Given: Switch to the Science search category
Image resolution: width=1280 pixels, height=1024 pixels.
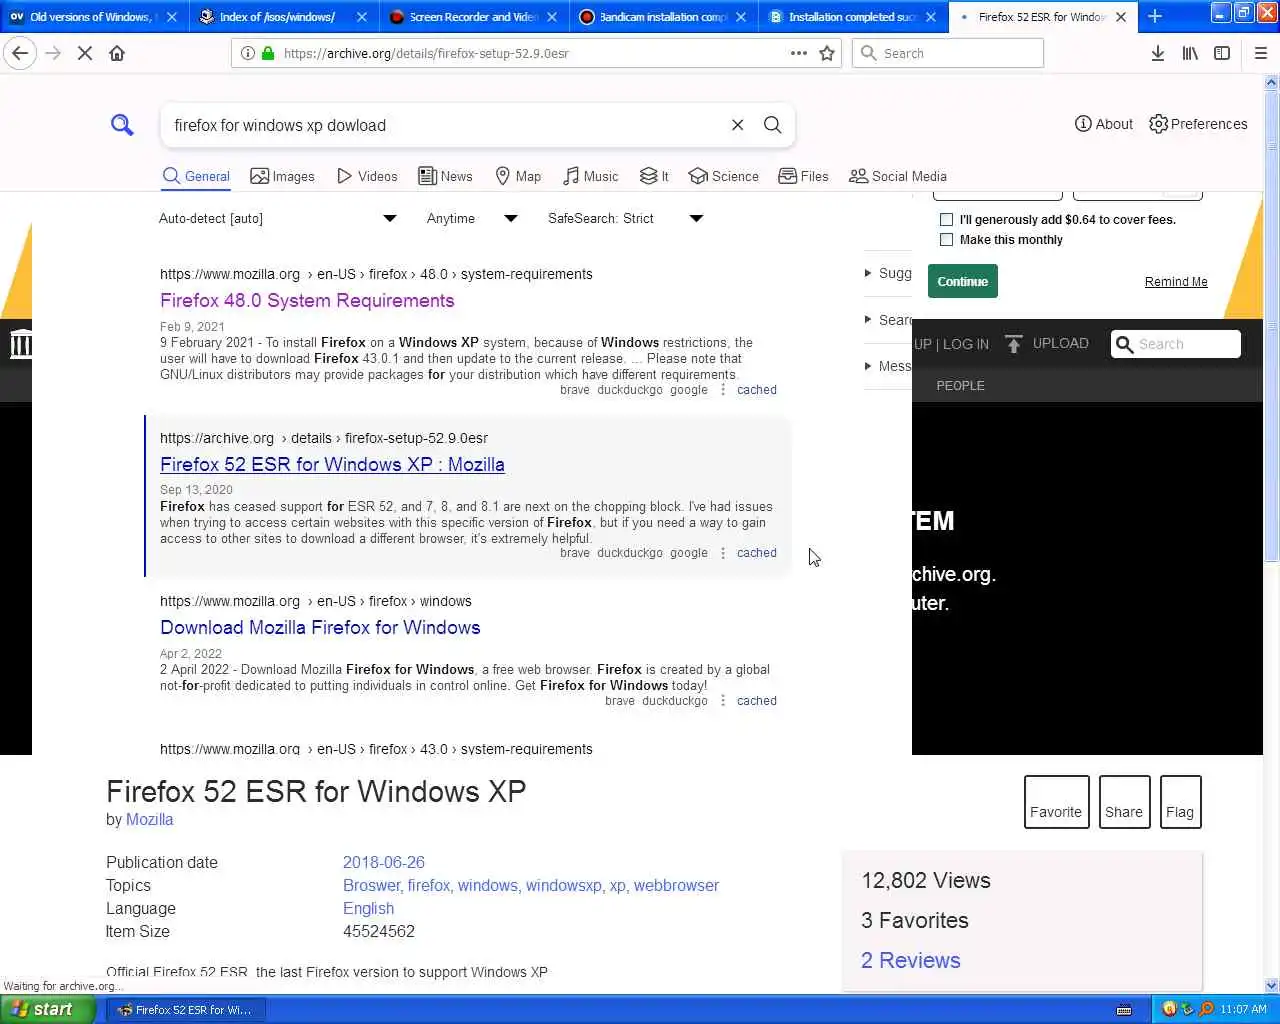Looking at the screenshot, I should pyautogui.click(x=724, y=176).
